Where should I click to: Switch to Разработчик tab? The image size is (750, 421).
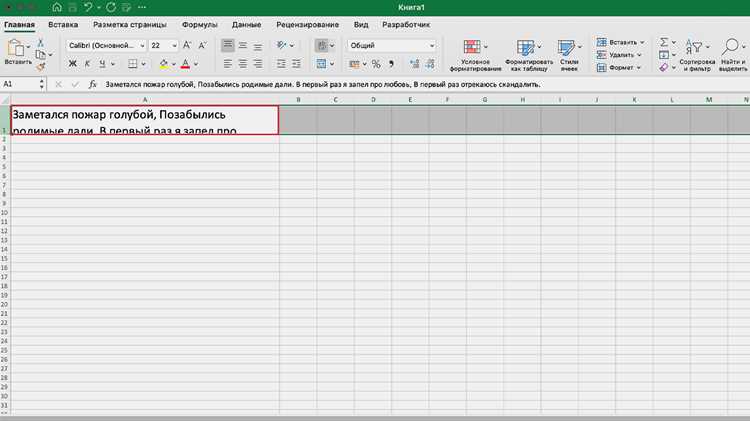[x=406, y=24]
